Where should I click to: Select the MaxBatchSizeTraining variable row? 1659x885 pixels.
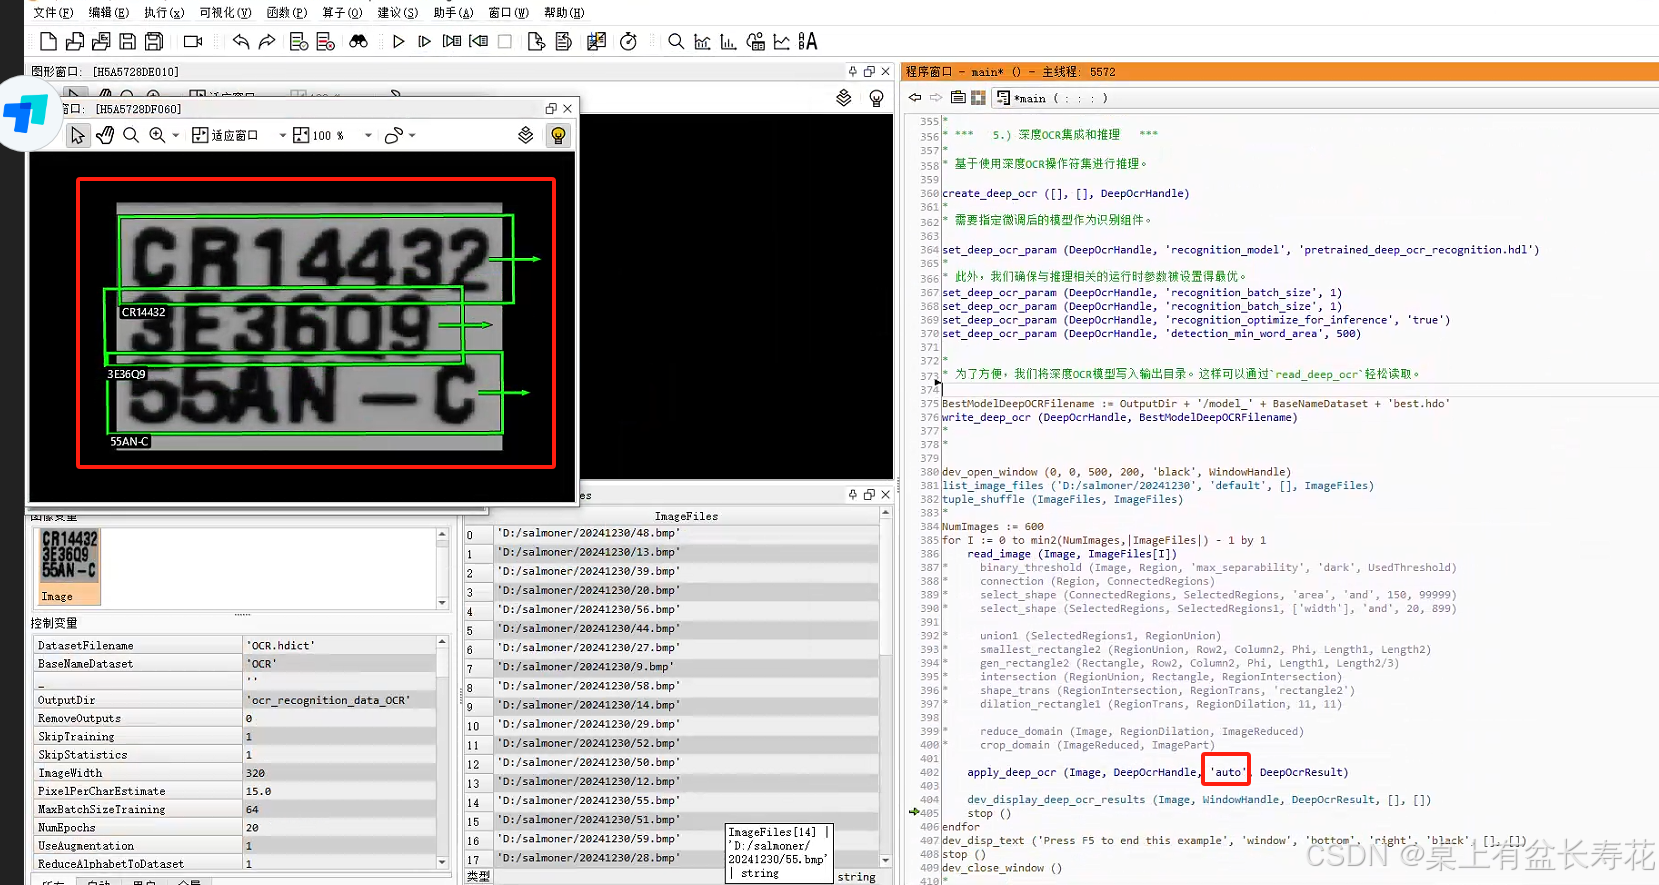[x=235, y=810]
